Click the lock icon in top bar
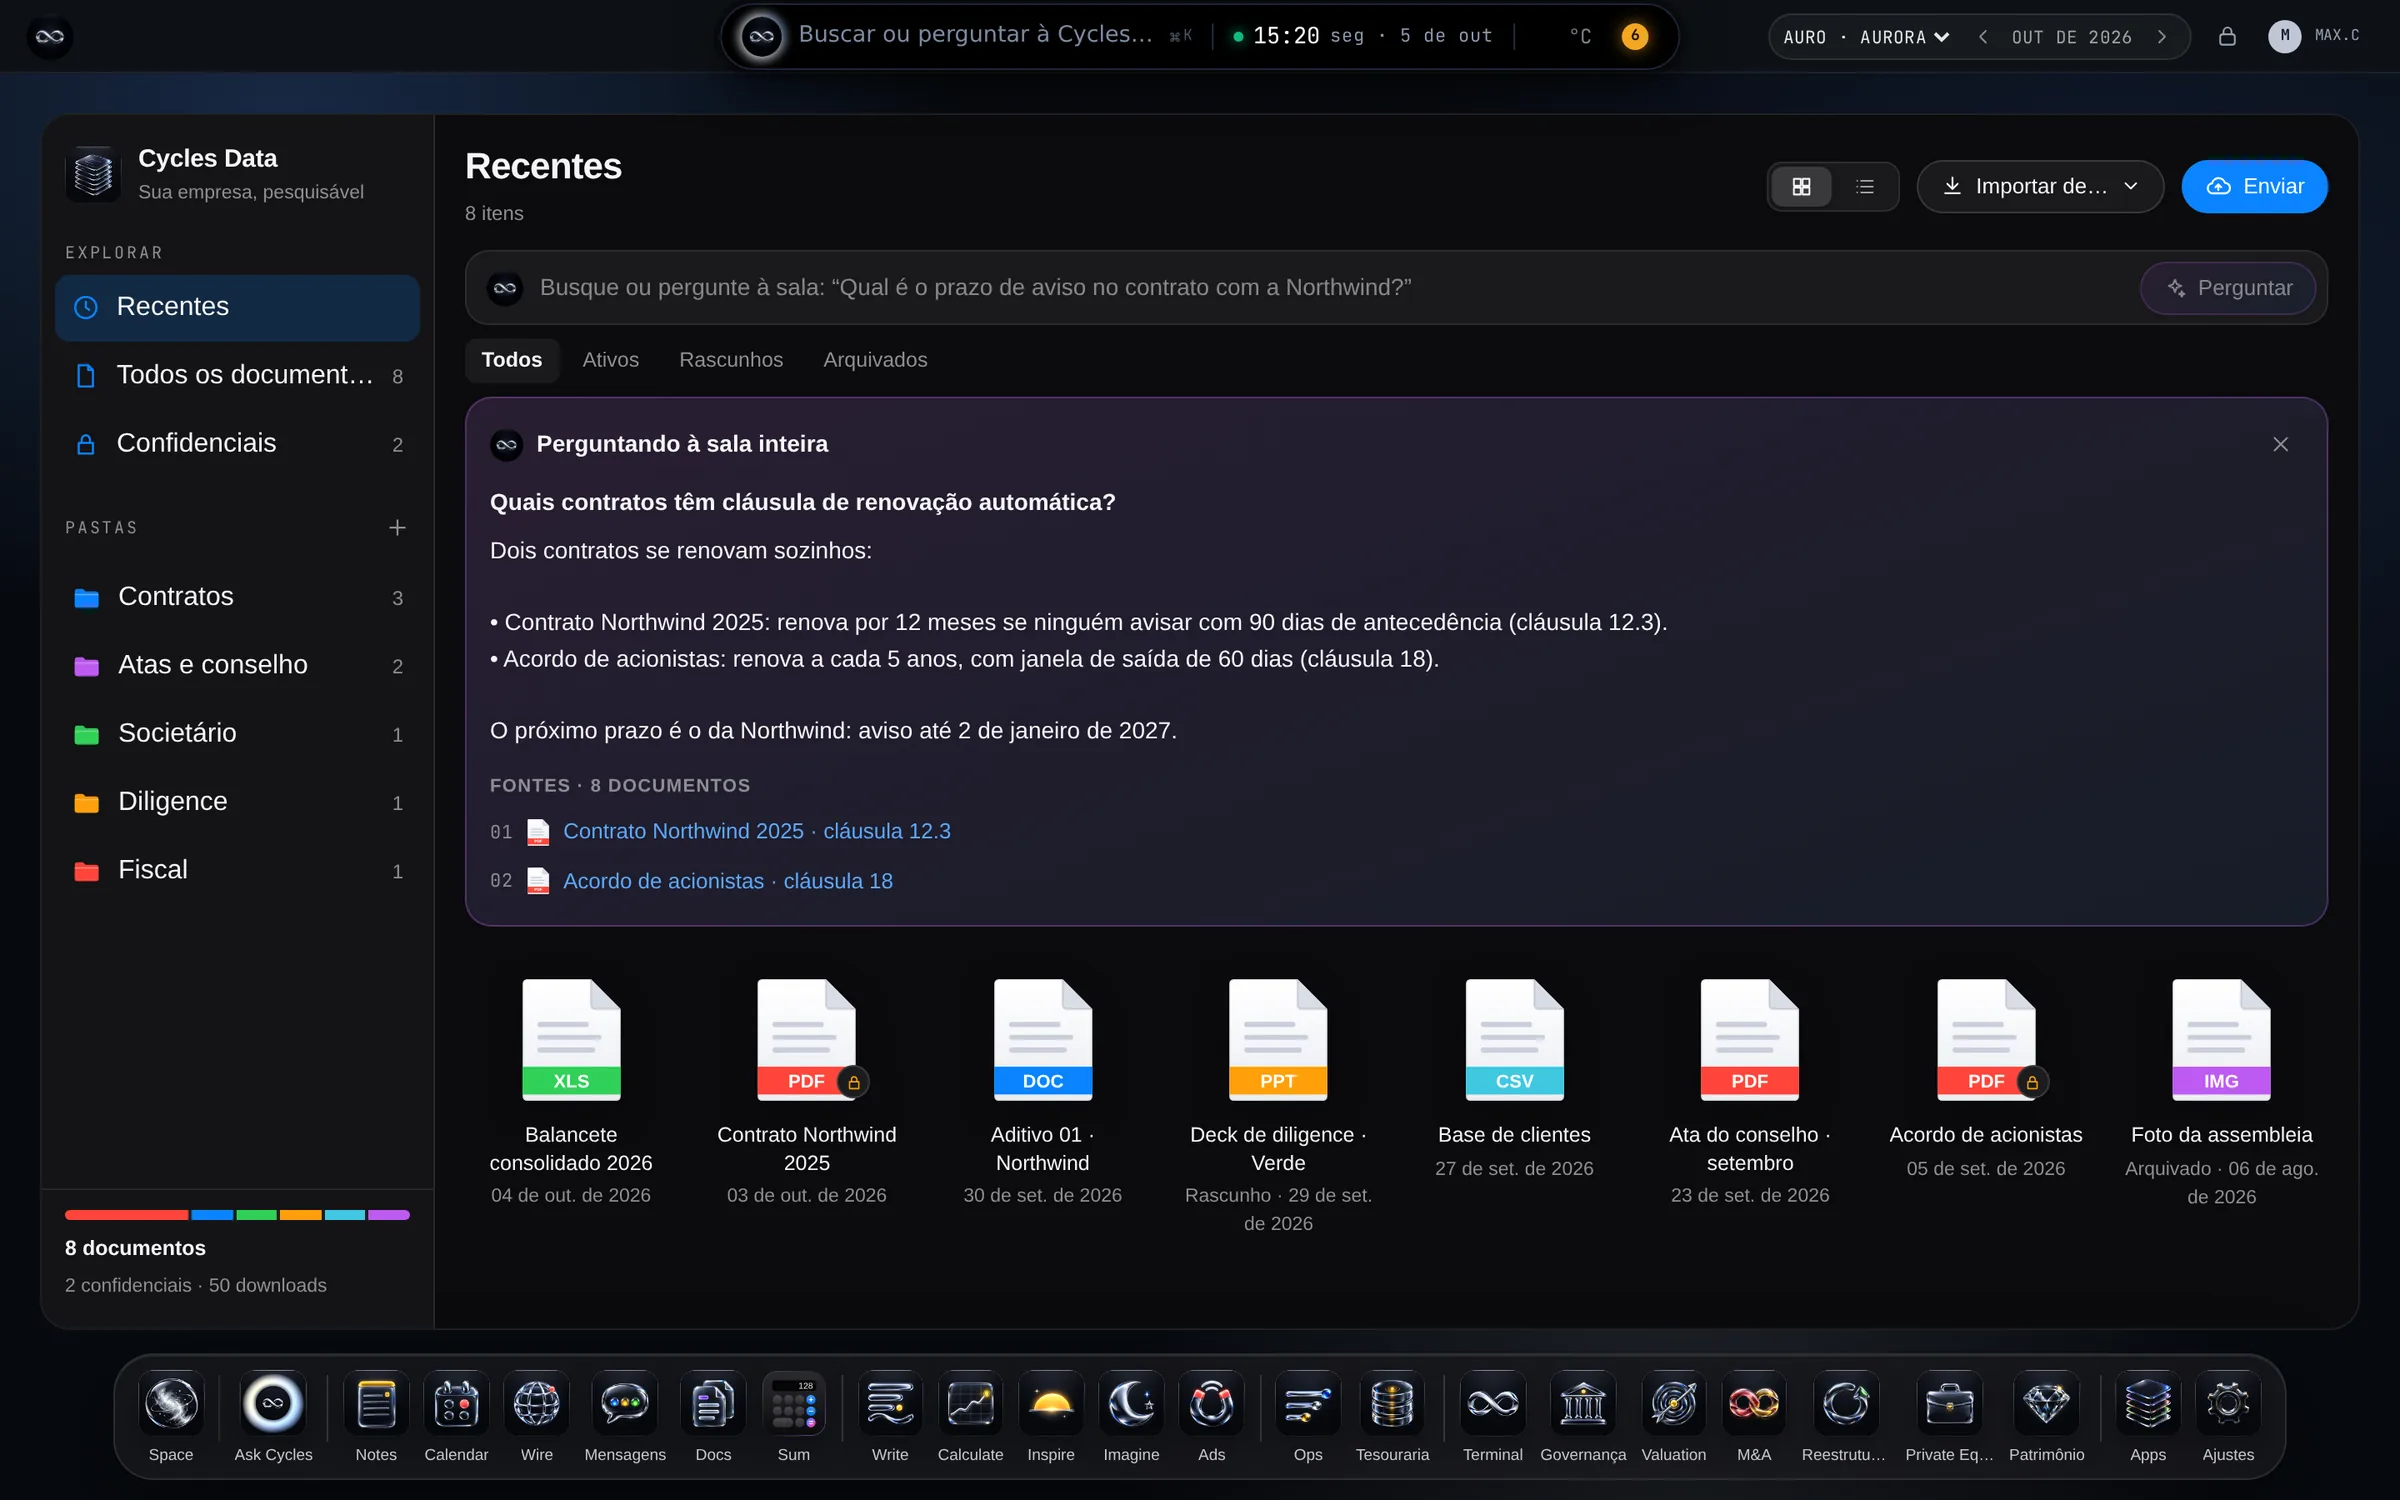 pyautogui.click(x=2227, y=37)
